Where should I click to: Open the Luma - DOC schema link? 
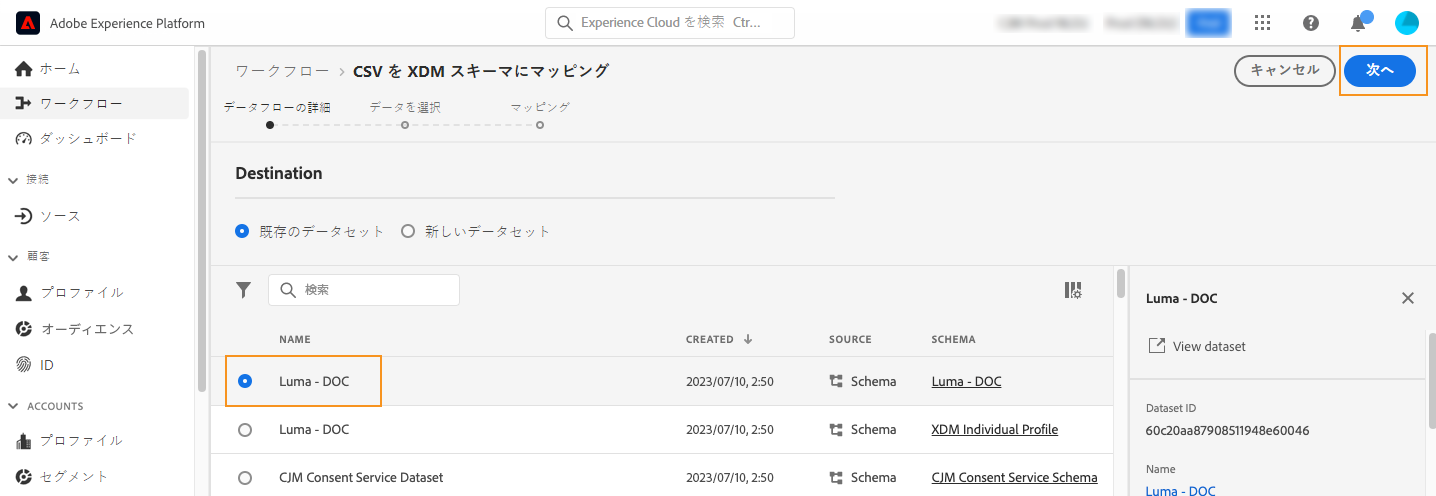click(x=966, y=381)
